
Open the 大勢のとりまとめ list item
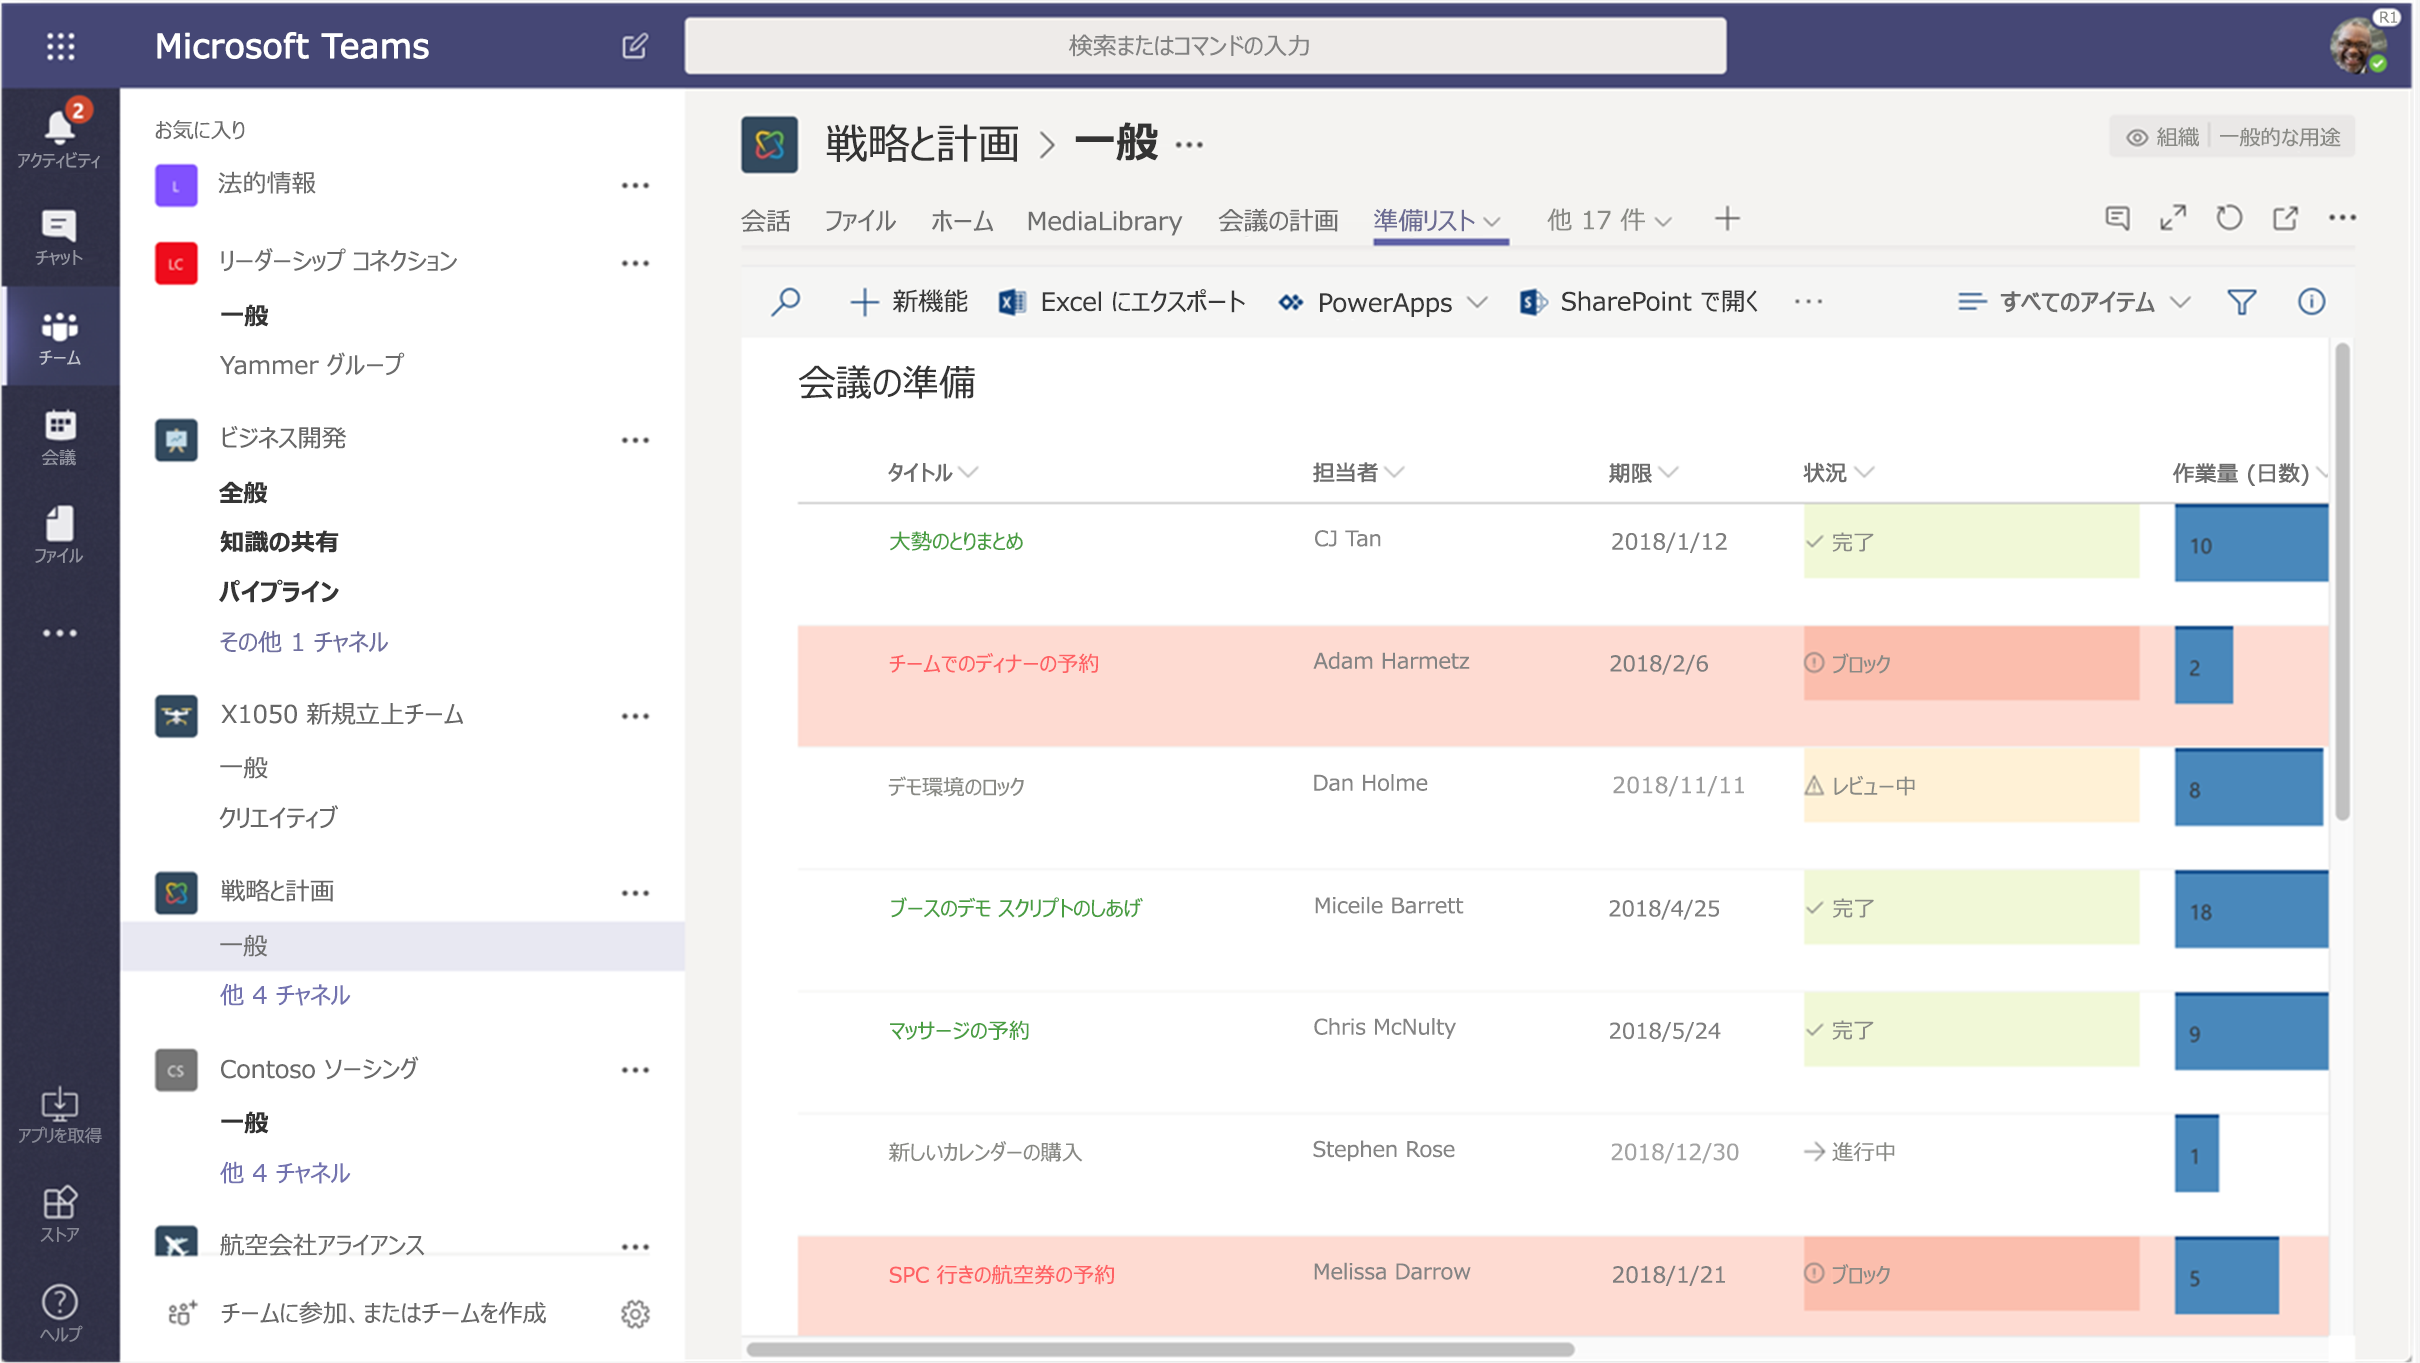(x=956, y=541)
